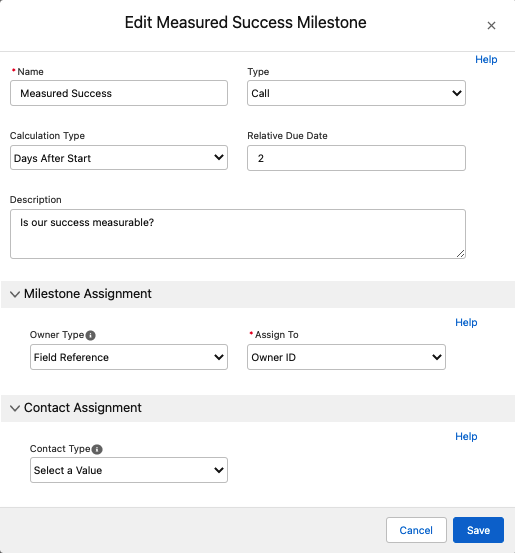Viewport: 515px width, 553px height.
Task: Open the Assign To Owner ID dropdown
Action: tap(346, 357)
